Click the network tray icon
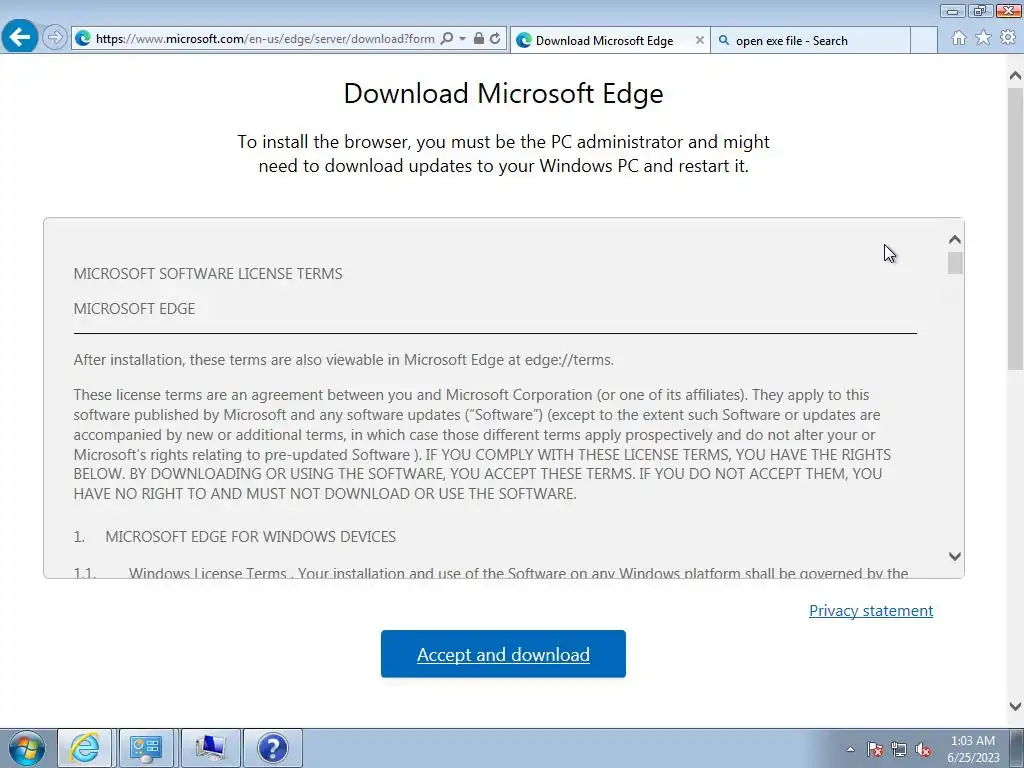Viewport: 1024px width, 768px height. (x=899, y=749)
